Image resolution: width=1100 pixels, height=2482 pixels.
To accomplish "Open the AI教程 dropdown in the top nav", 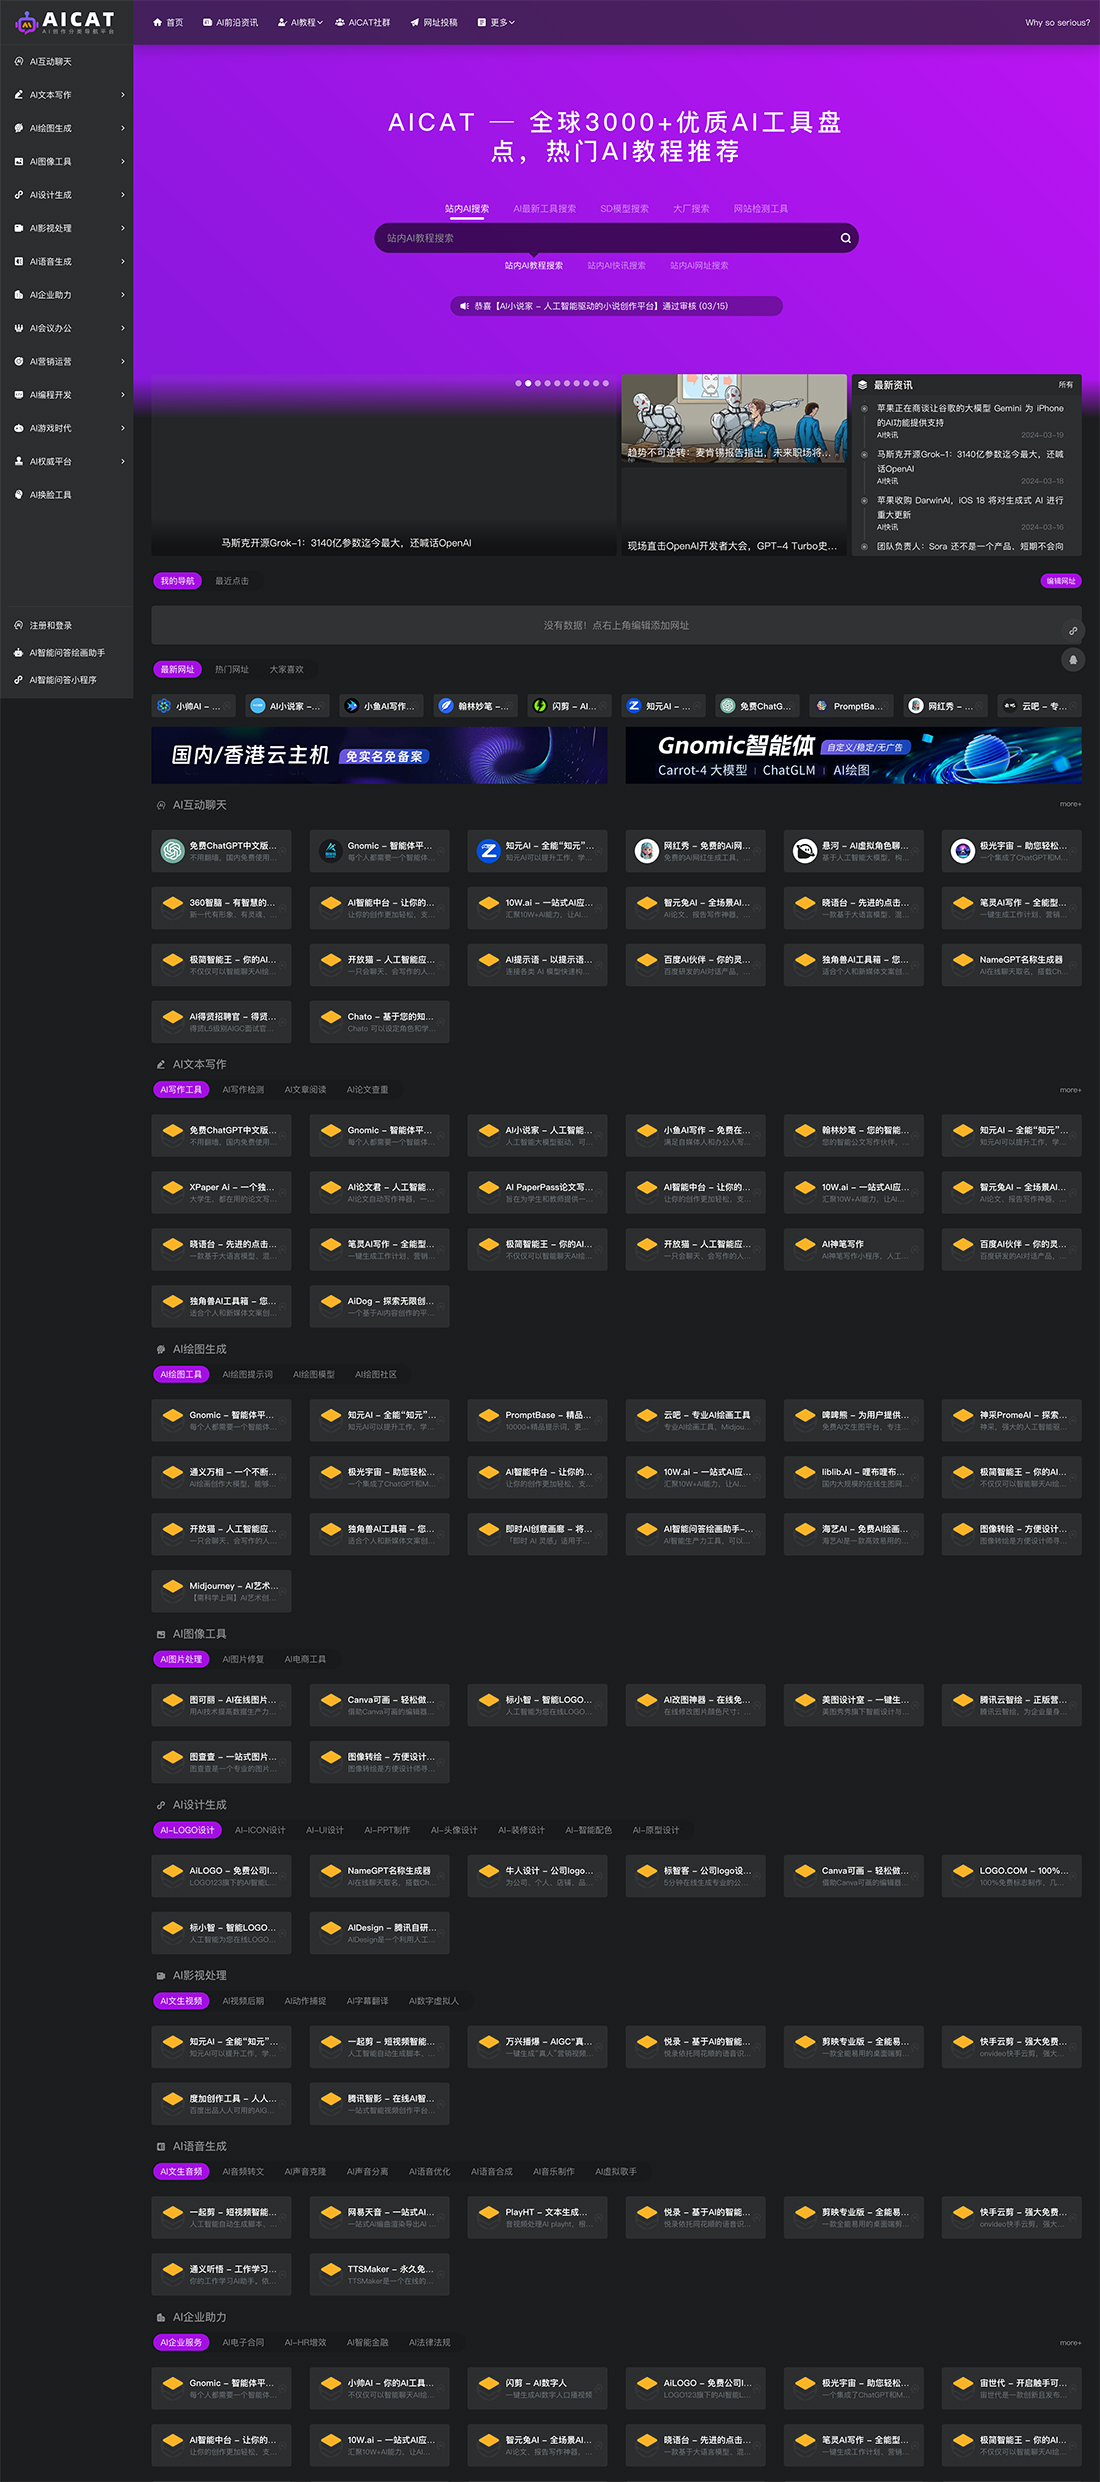I will click(x=301, y=22).
